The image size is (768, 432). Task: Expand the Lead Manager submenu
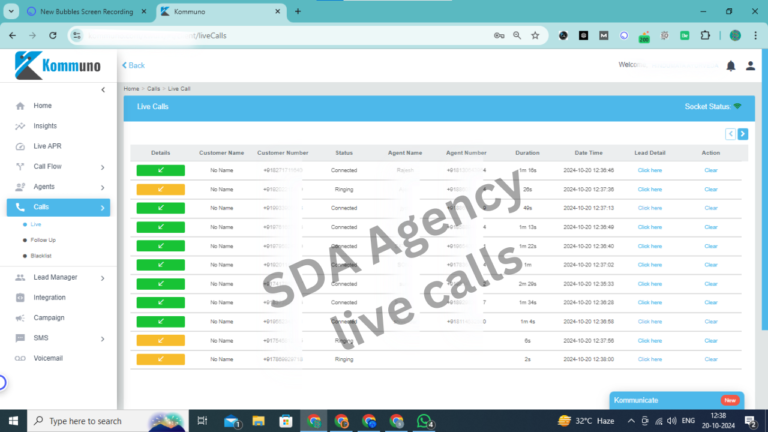click(x=102, y=277)
